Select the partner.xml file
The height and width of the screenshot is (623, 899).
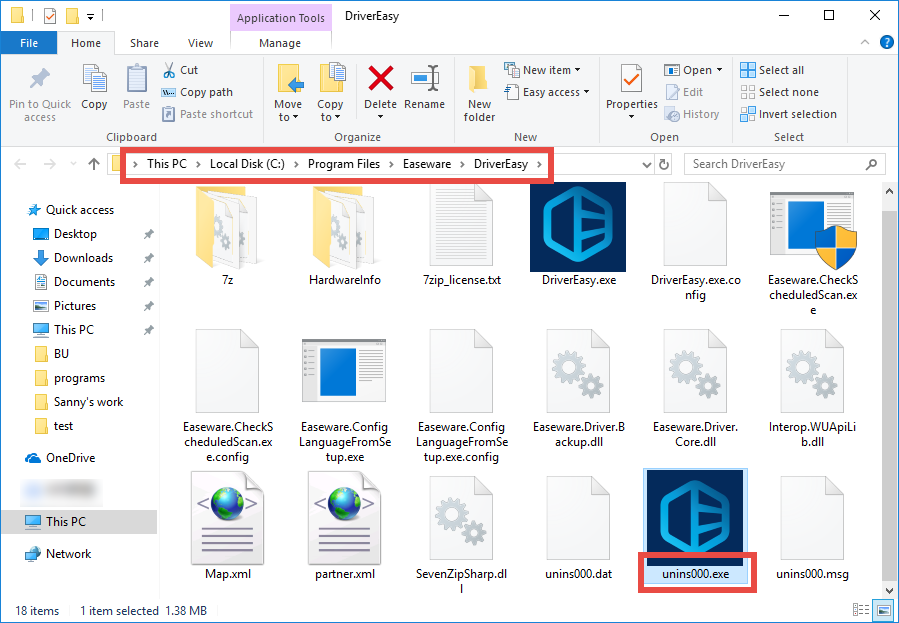[x=345, y=526]
